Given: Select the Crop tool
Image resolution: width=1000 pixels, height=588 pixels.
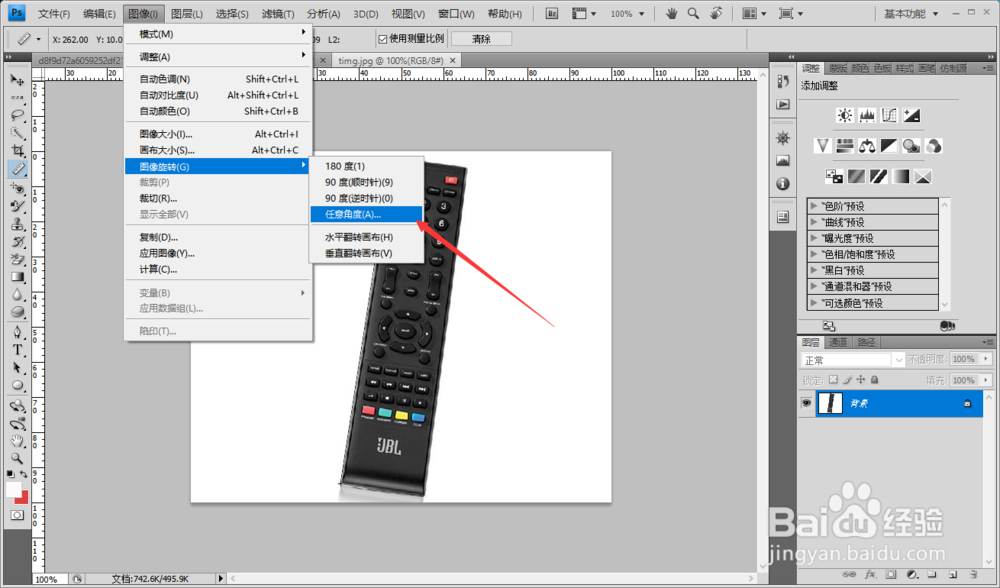Looking at the screenshot, I should [x=17, y=151].
